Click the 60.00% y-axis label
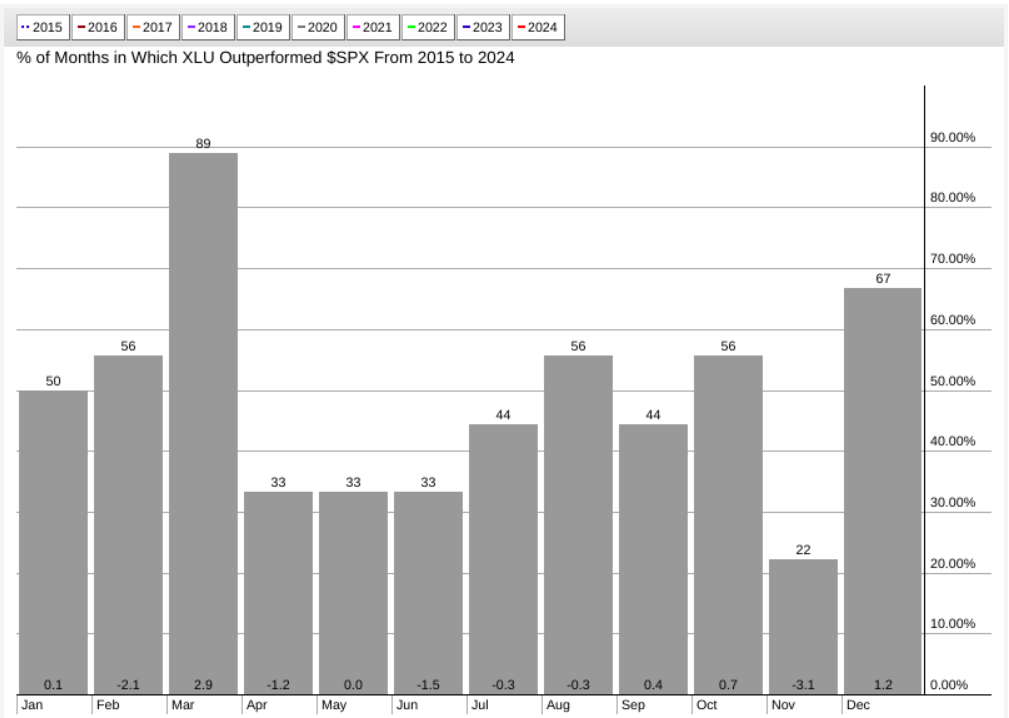 click(952, 320)
